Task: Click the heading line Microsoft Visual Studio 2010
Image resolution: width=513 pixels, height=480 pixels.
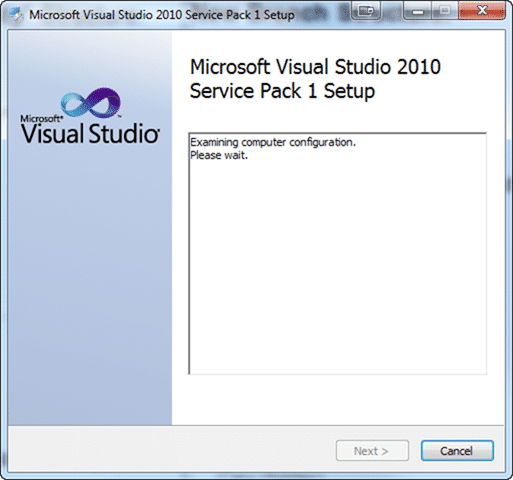Action: pos(315,67)
